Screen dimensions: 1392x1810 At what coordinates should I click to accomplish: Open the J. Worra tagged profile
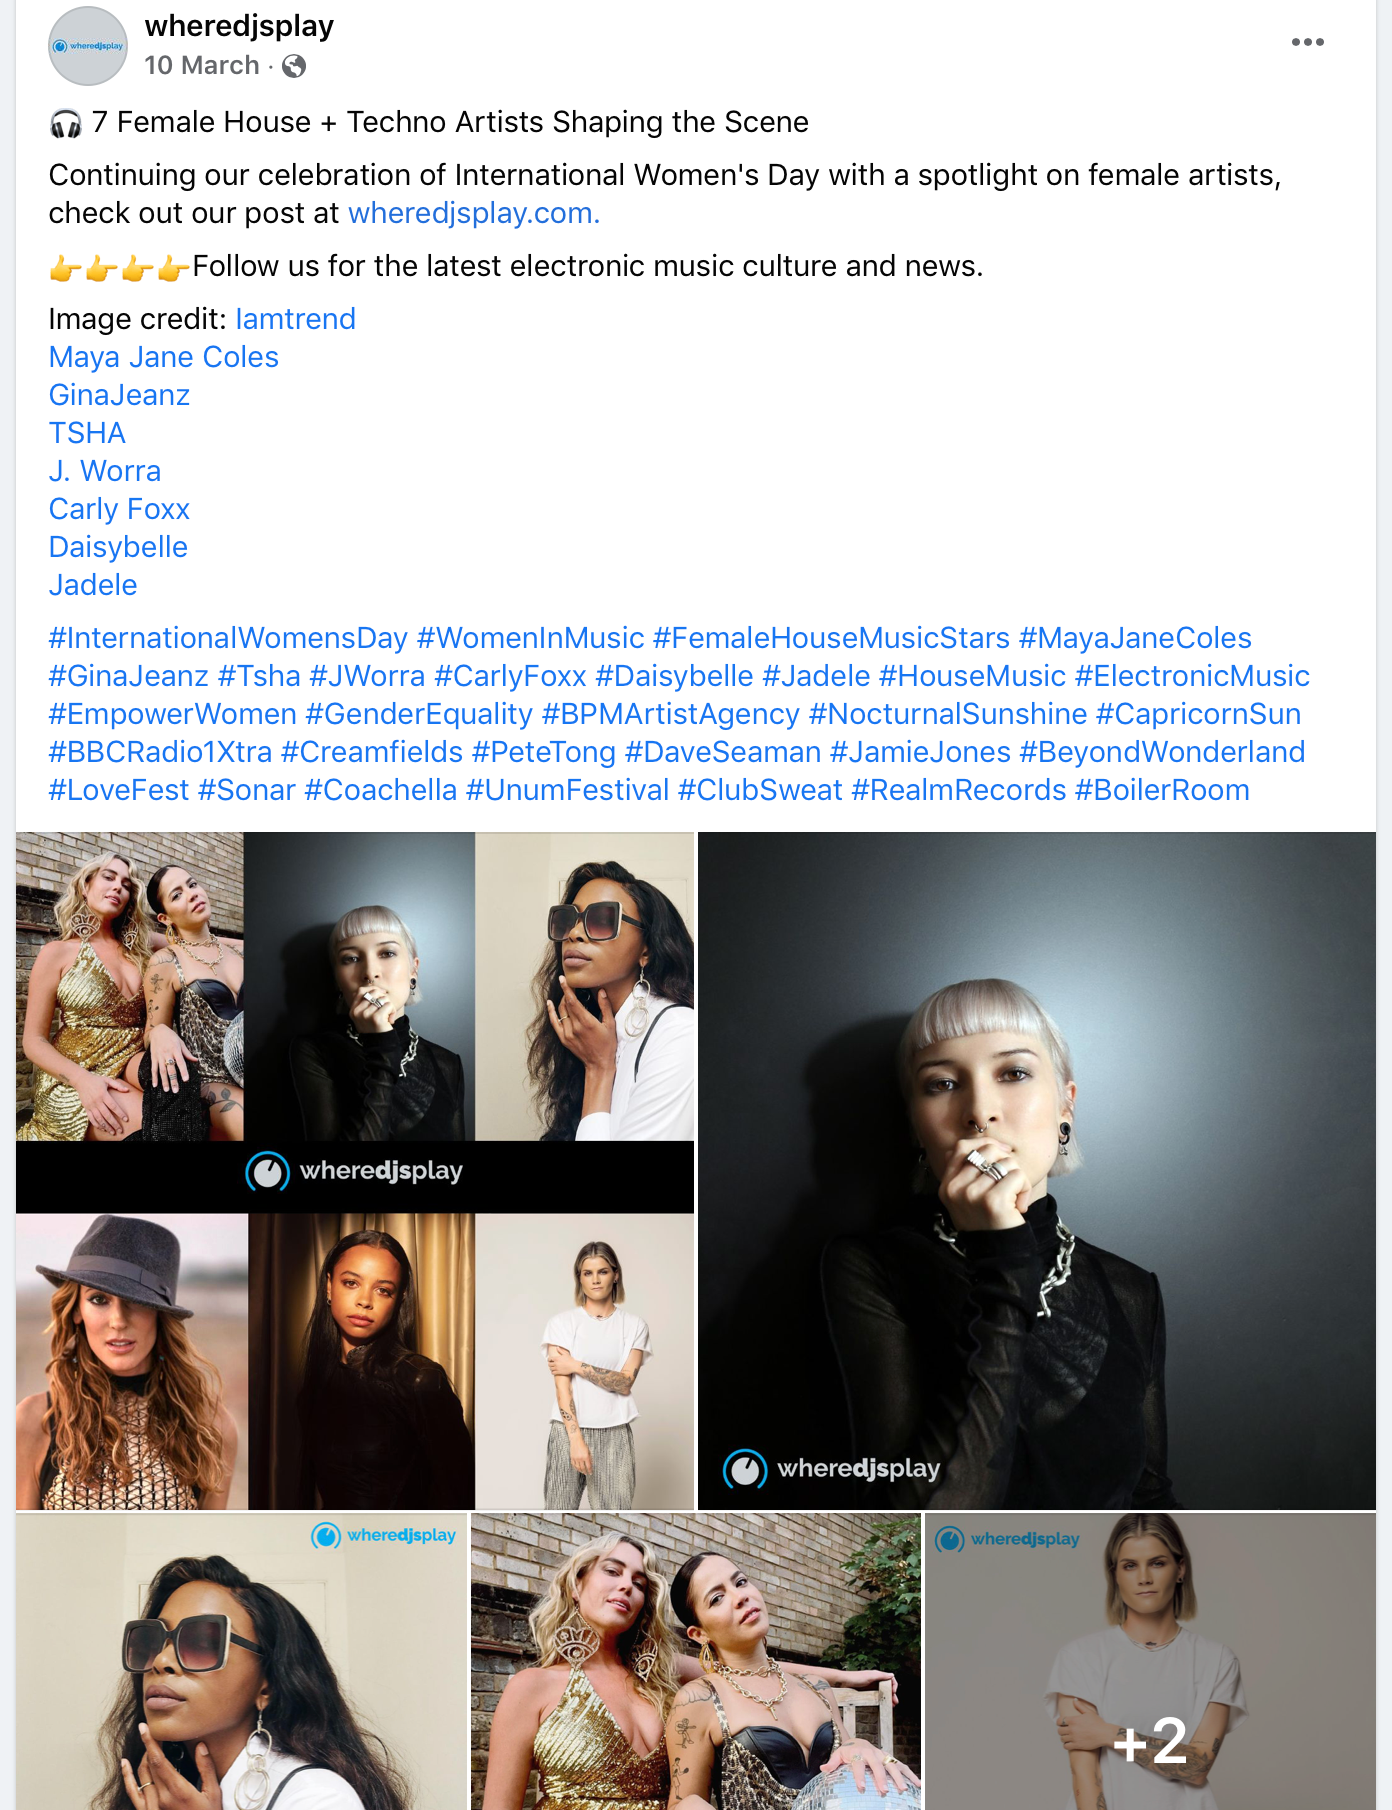pyautogui.click(x=105, y=471)
